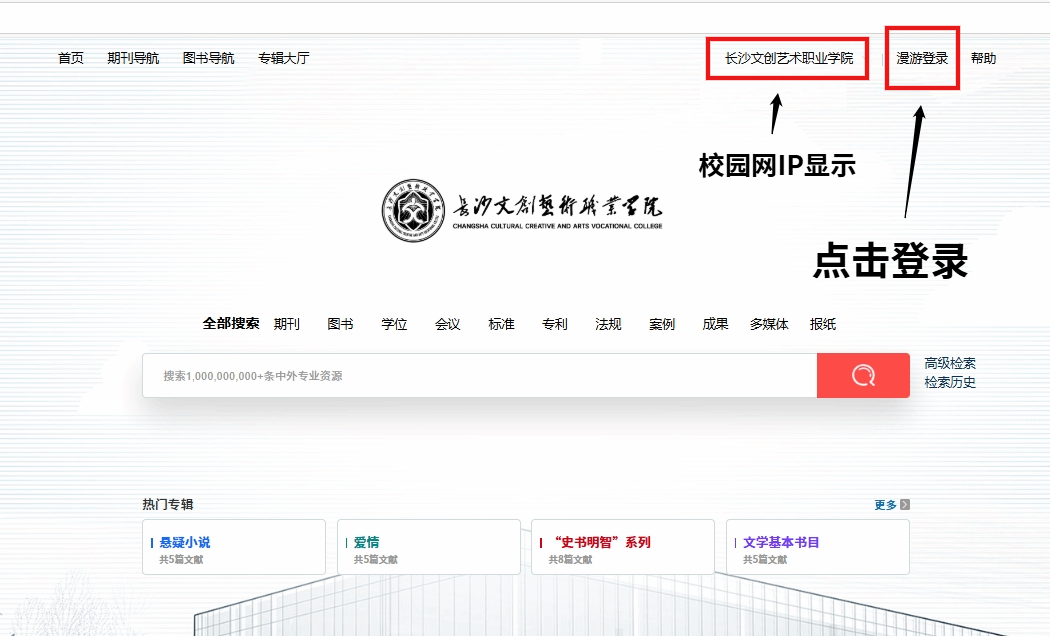Open 图书导航 in top navigation
Screen dimensions: 1050x636
point(208,58)
